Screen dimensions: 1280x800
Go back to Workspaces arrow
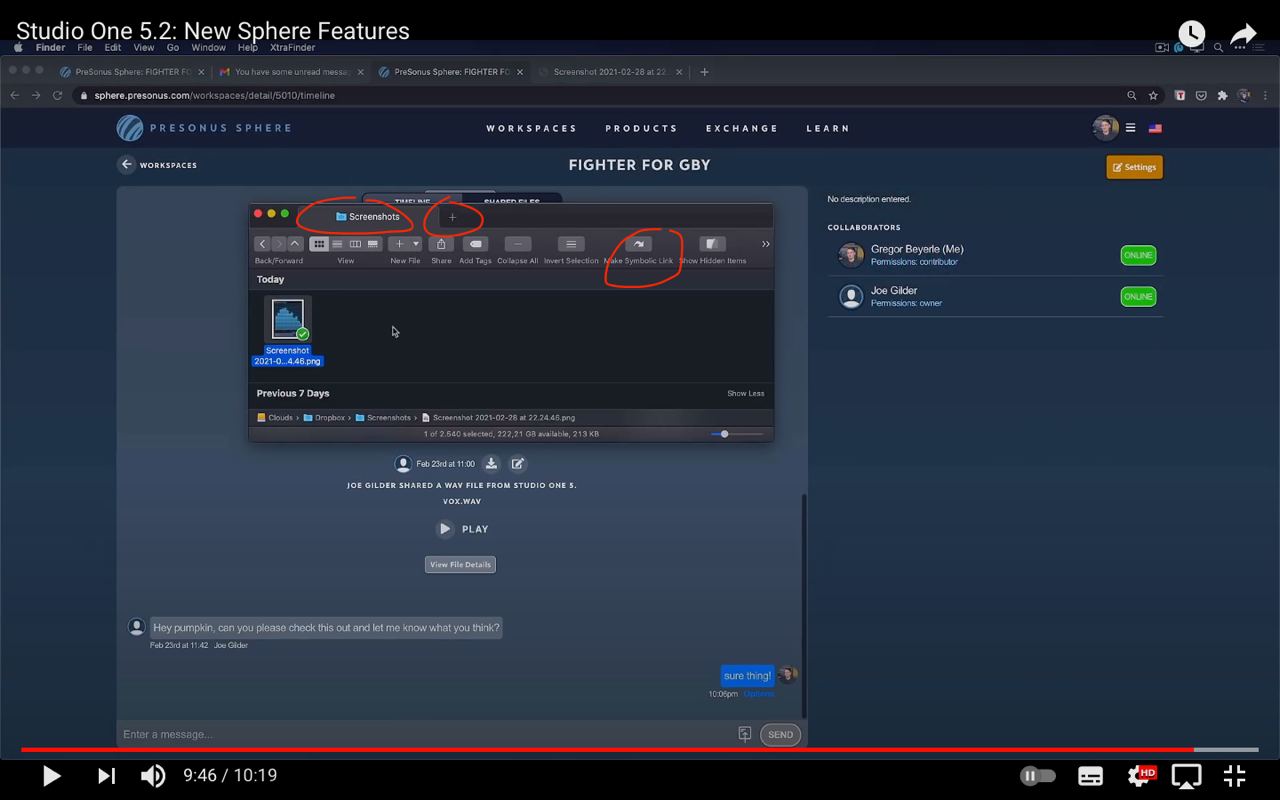tap(126, 165)
